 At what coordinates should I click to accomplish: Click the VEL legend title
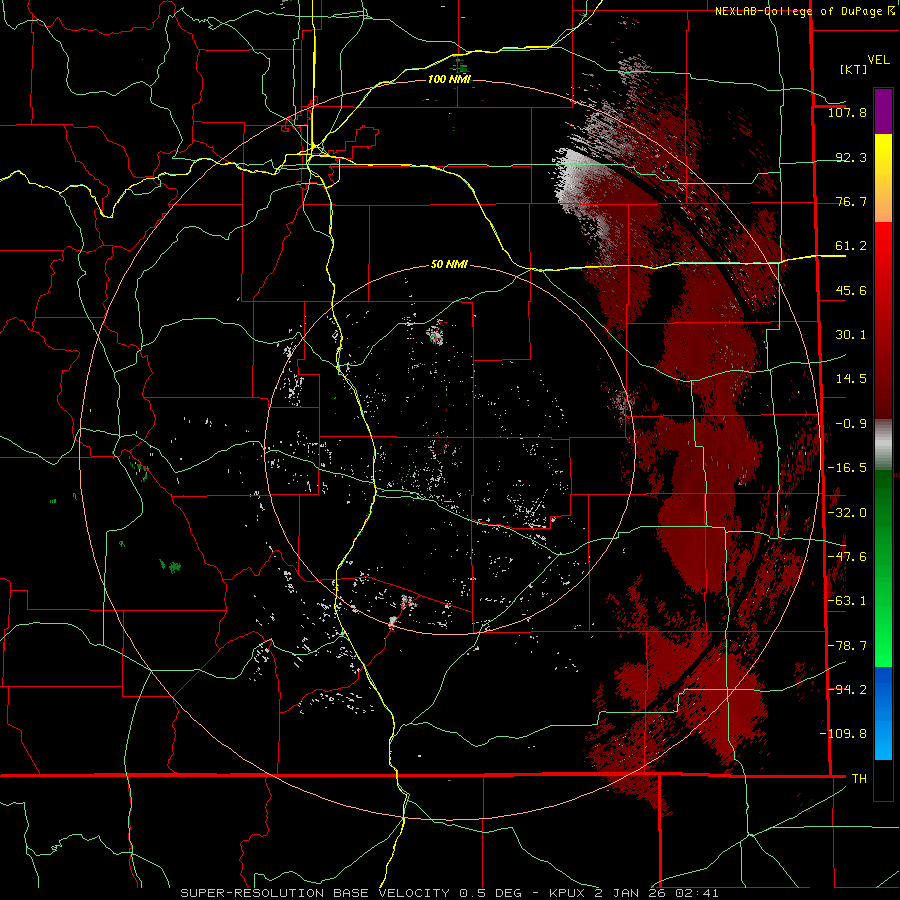pos(878,60)
